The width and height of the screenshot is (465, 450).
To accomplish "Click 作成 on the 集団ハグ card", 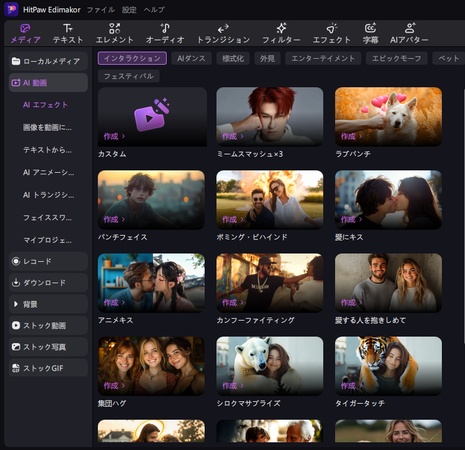I will (114, 385).
